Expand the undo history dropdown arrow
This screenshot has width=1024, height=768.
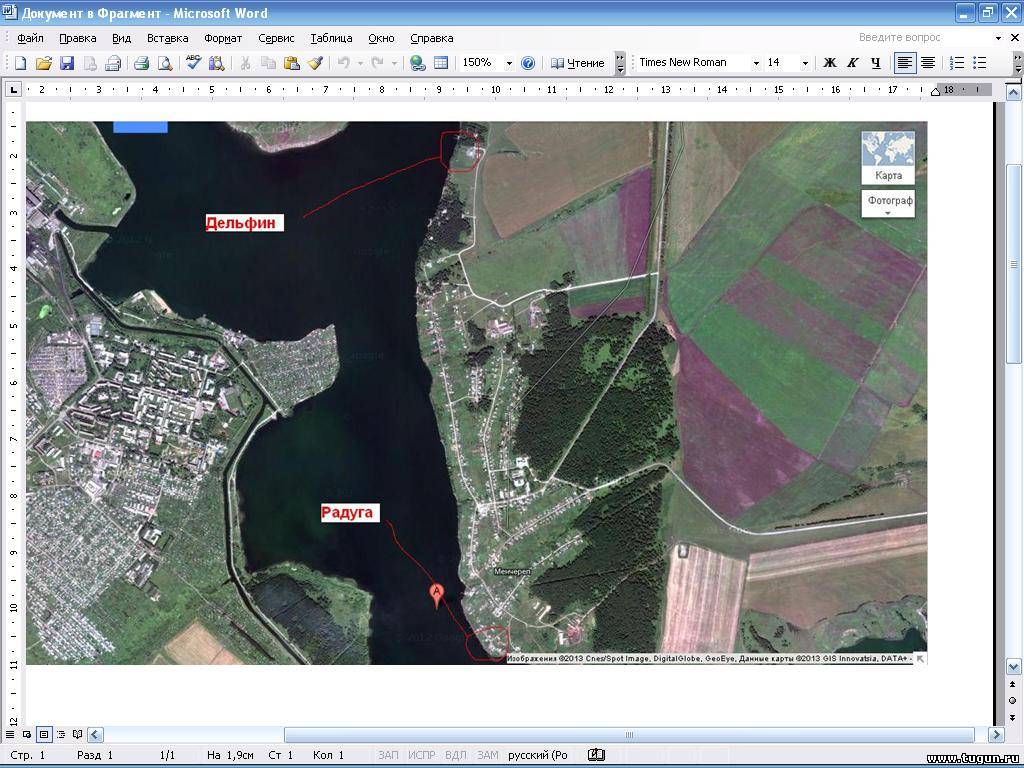point(360,63)
